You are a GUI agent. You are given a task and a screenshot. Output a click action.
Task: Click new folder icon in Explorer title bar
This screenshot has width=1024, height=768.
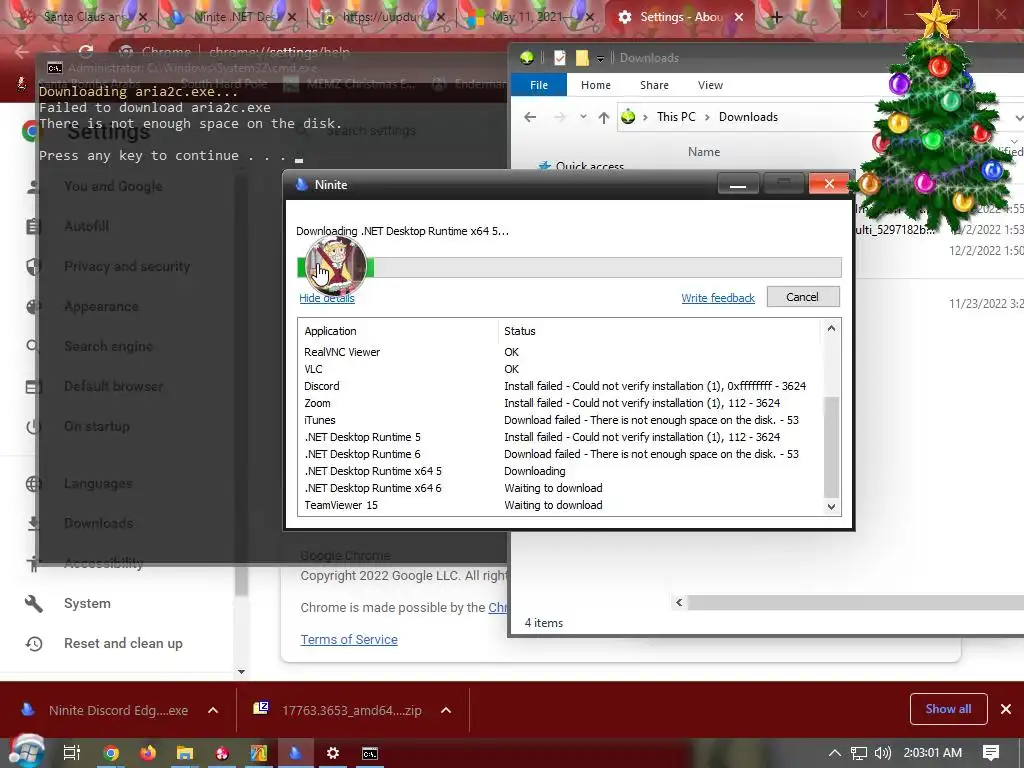[582, 58]
